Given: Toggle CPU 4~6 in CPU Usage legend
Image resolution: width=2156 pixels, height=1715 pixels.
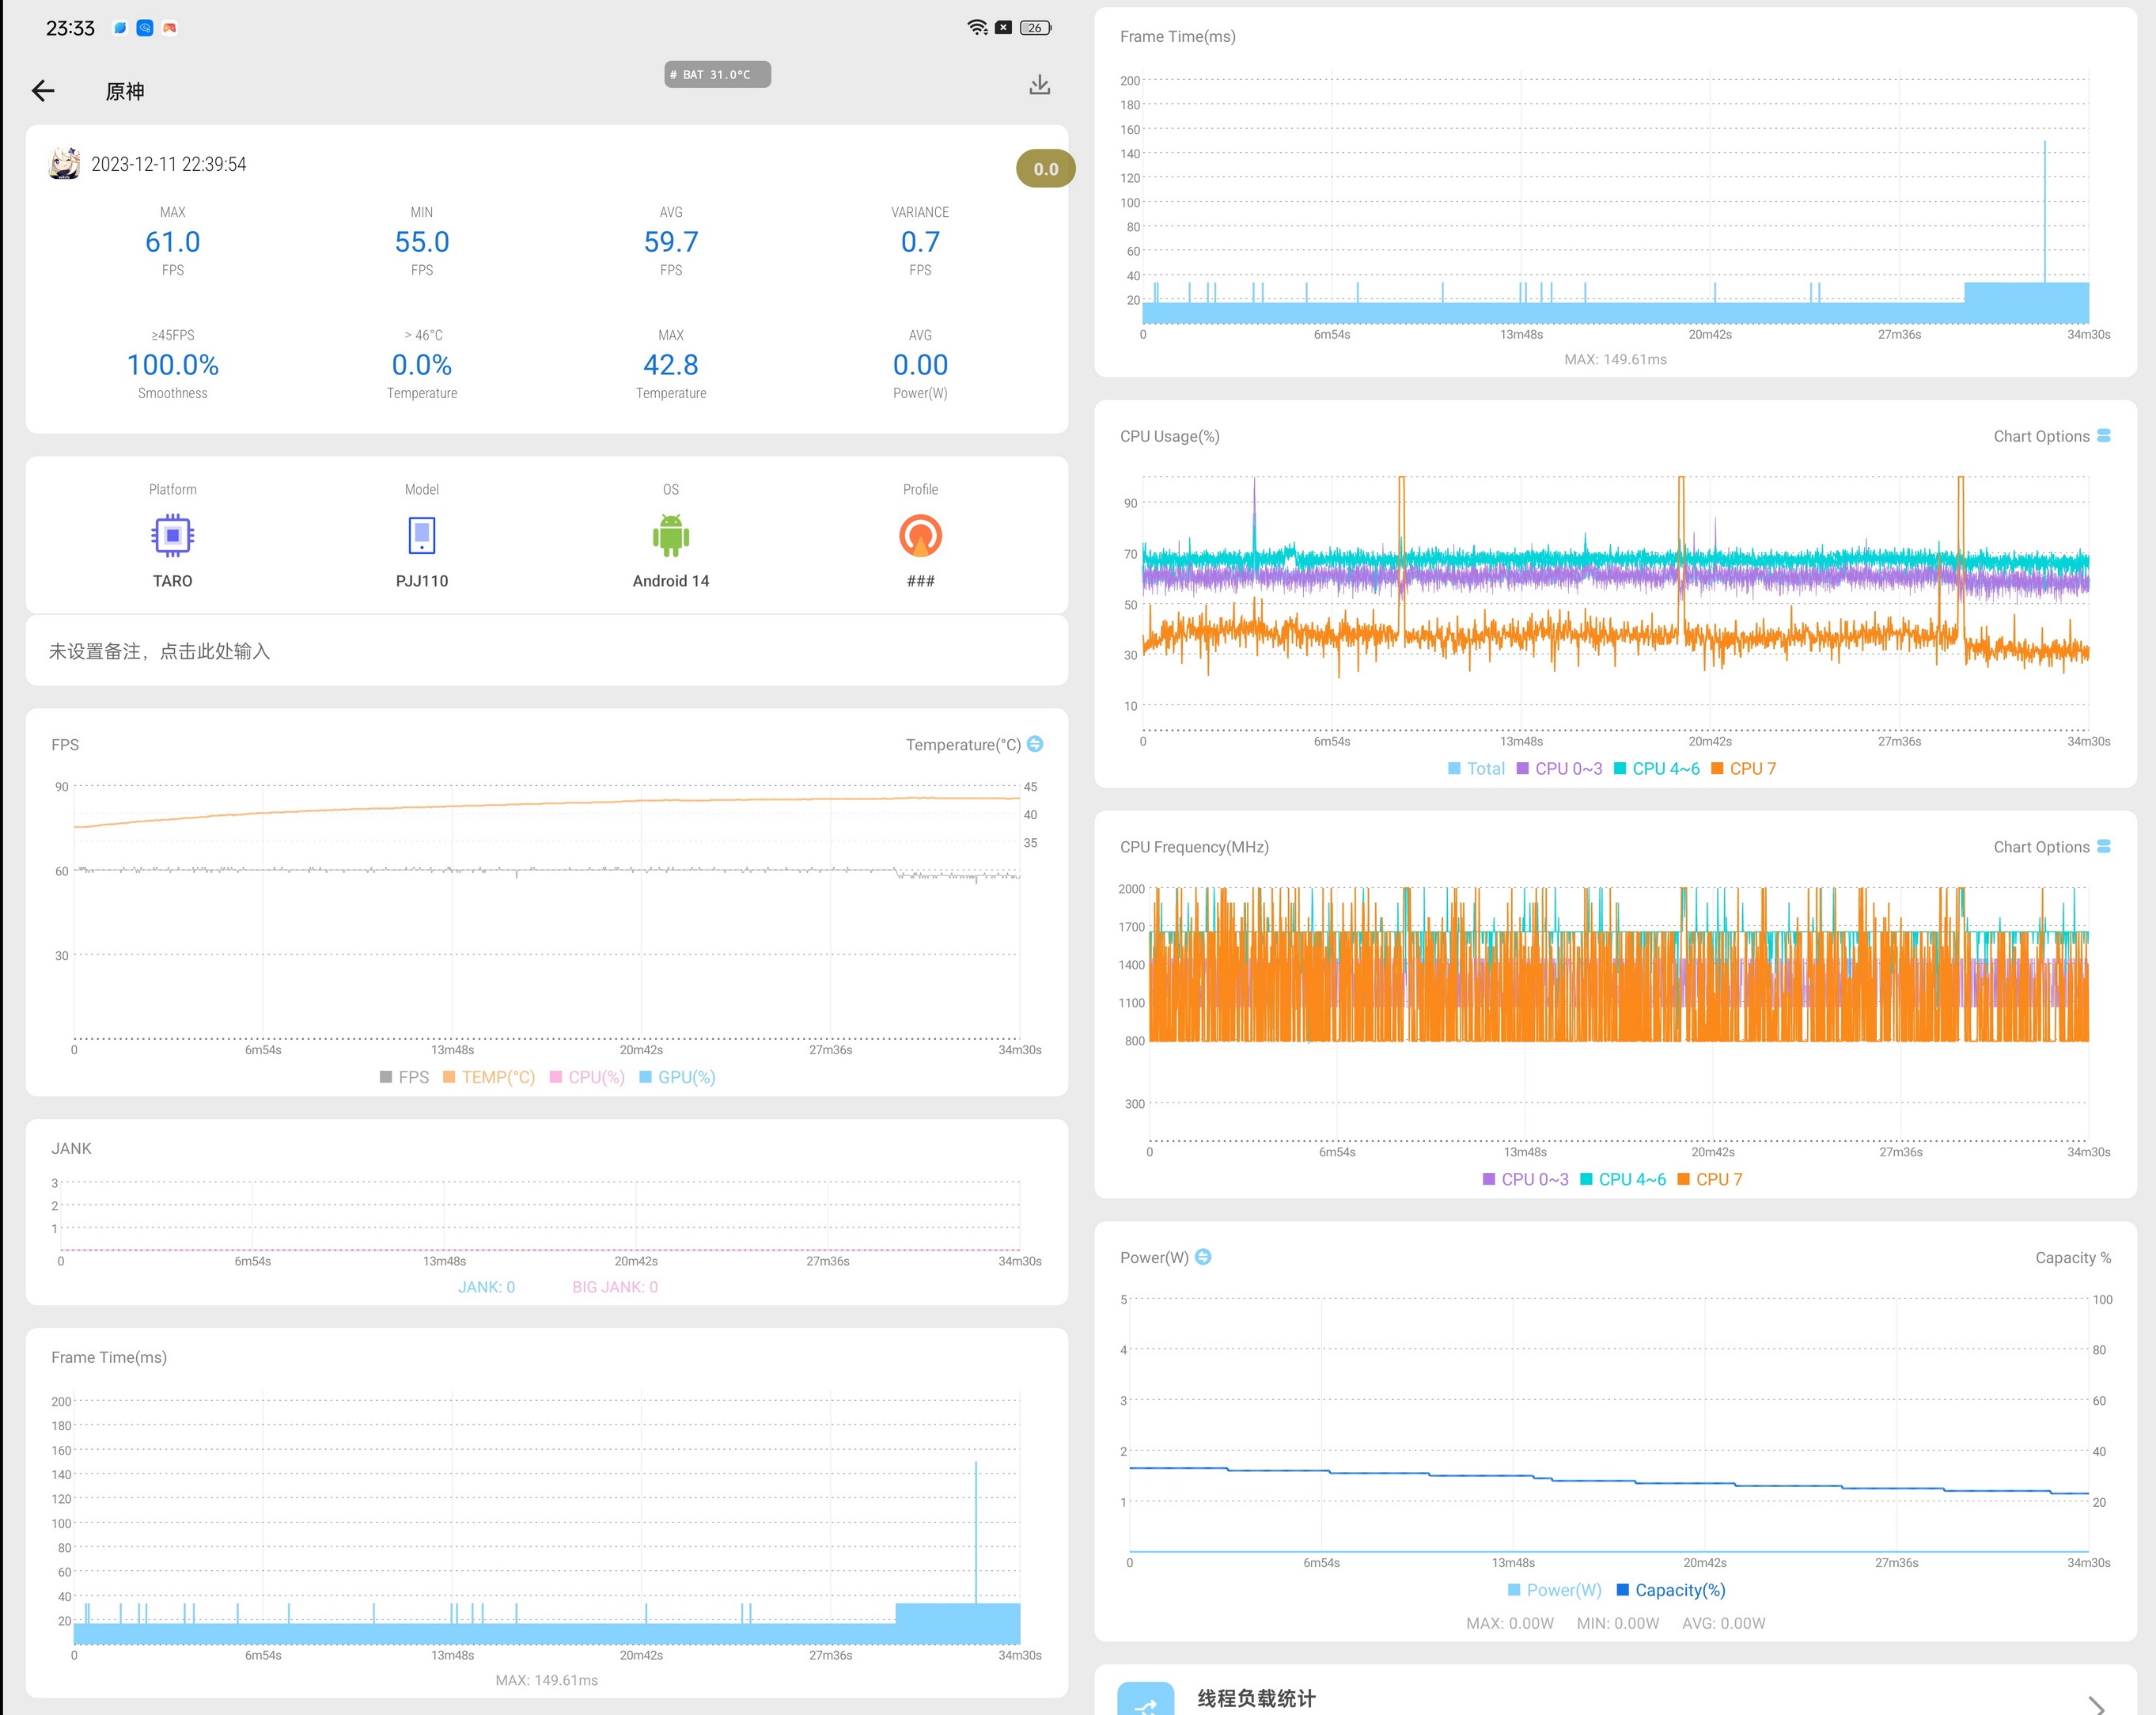Looking at the screenshot, I should click(1656, 769).
